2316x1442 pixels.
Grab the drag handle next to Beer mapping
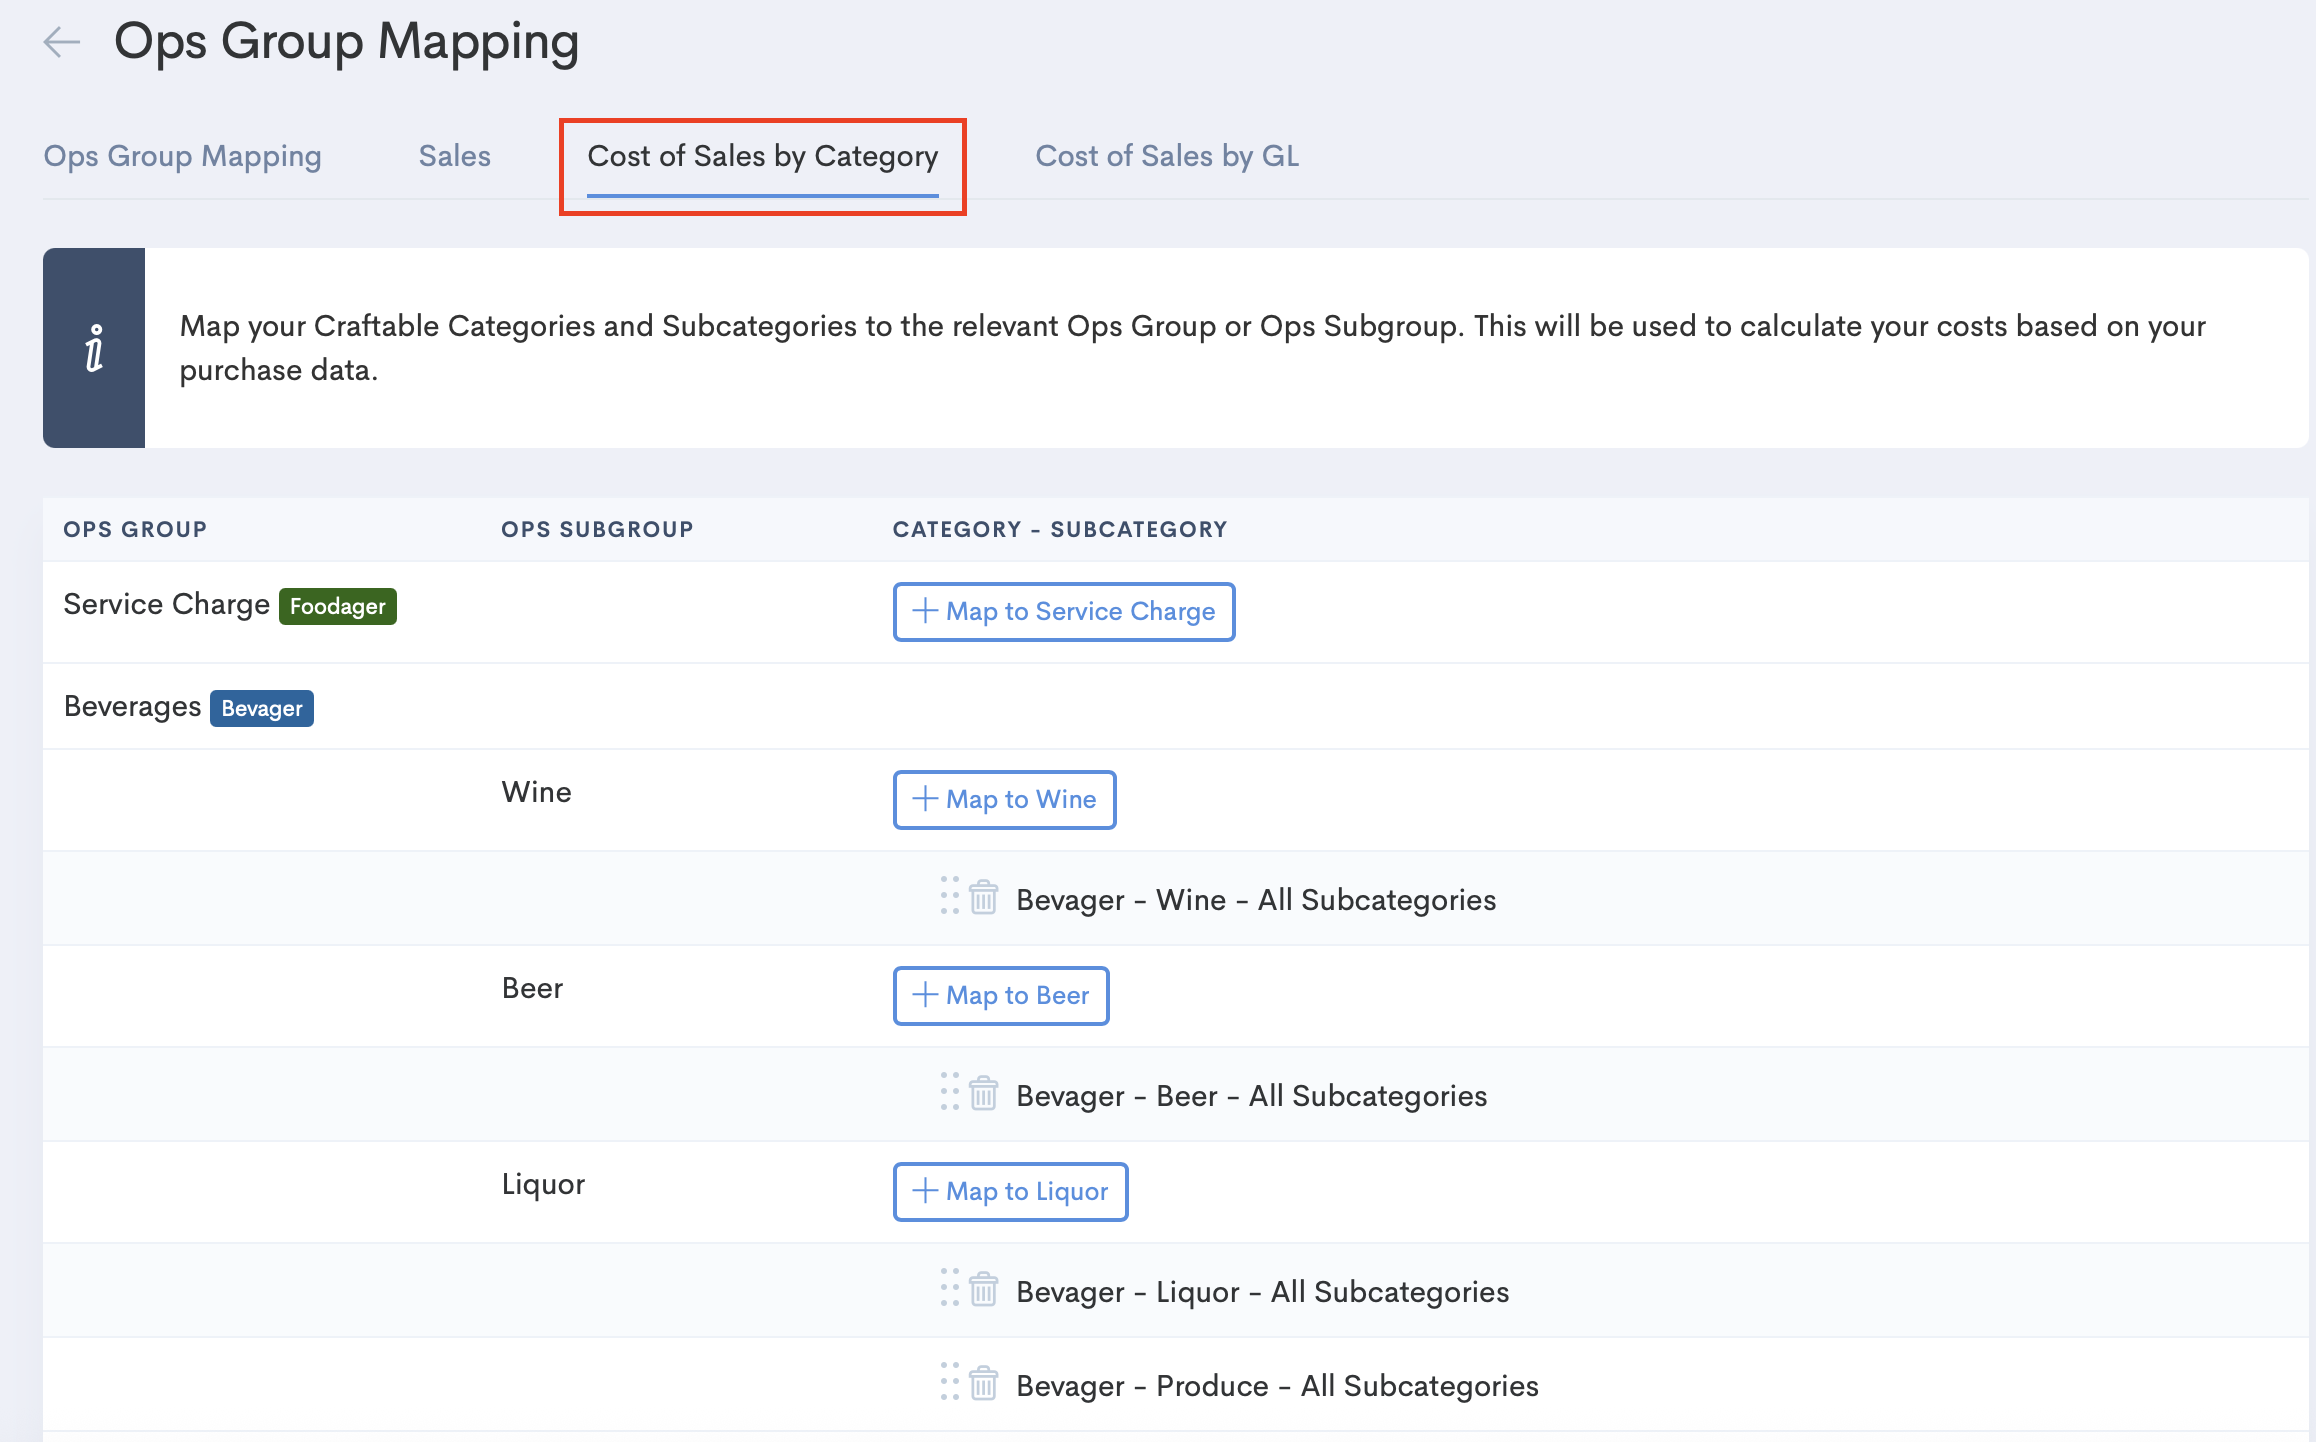(949, 1094)
